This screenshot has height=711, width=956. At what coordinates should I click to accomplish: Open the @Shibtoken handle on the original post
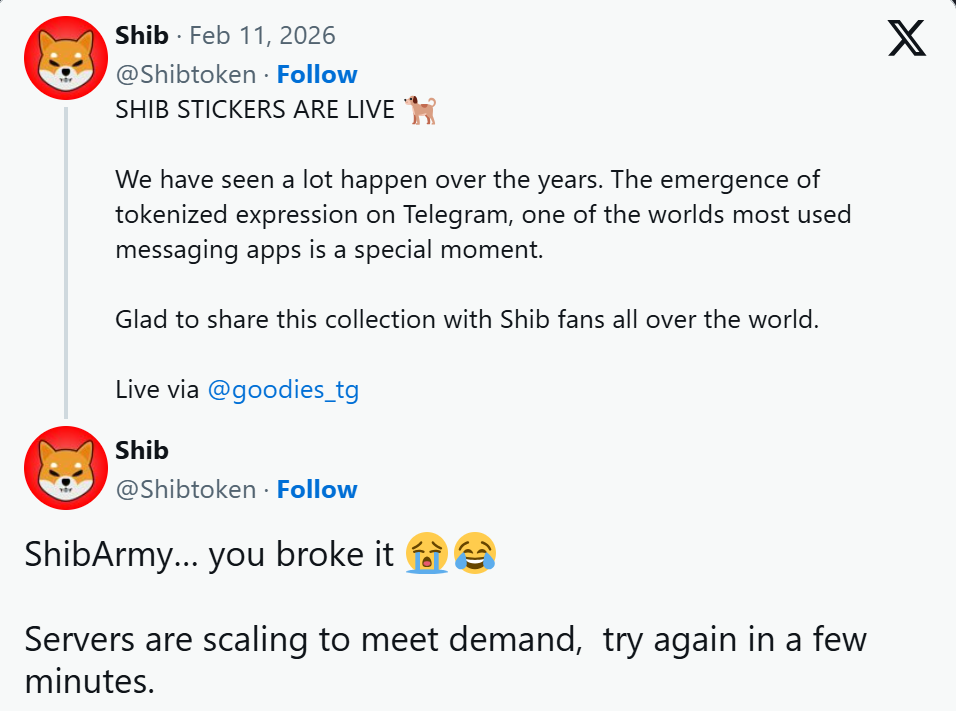point(186,75)
